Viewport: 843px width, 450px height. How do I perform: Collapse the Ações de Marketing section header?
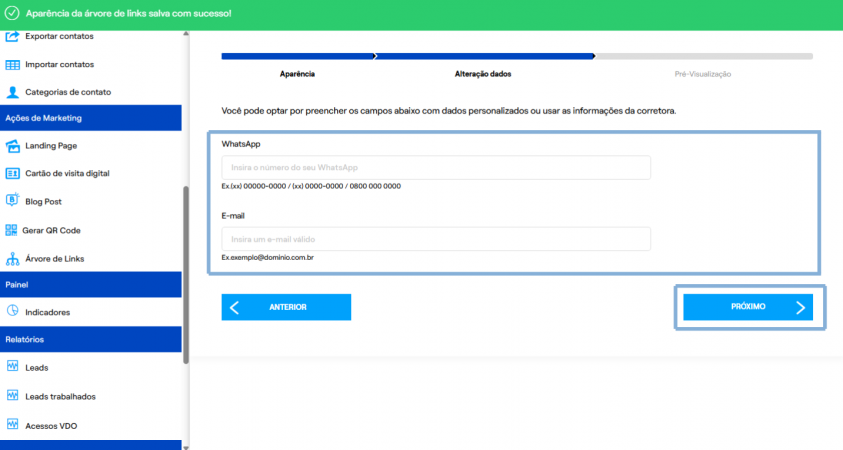pyautogui.click(x=91, y=118)
